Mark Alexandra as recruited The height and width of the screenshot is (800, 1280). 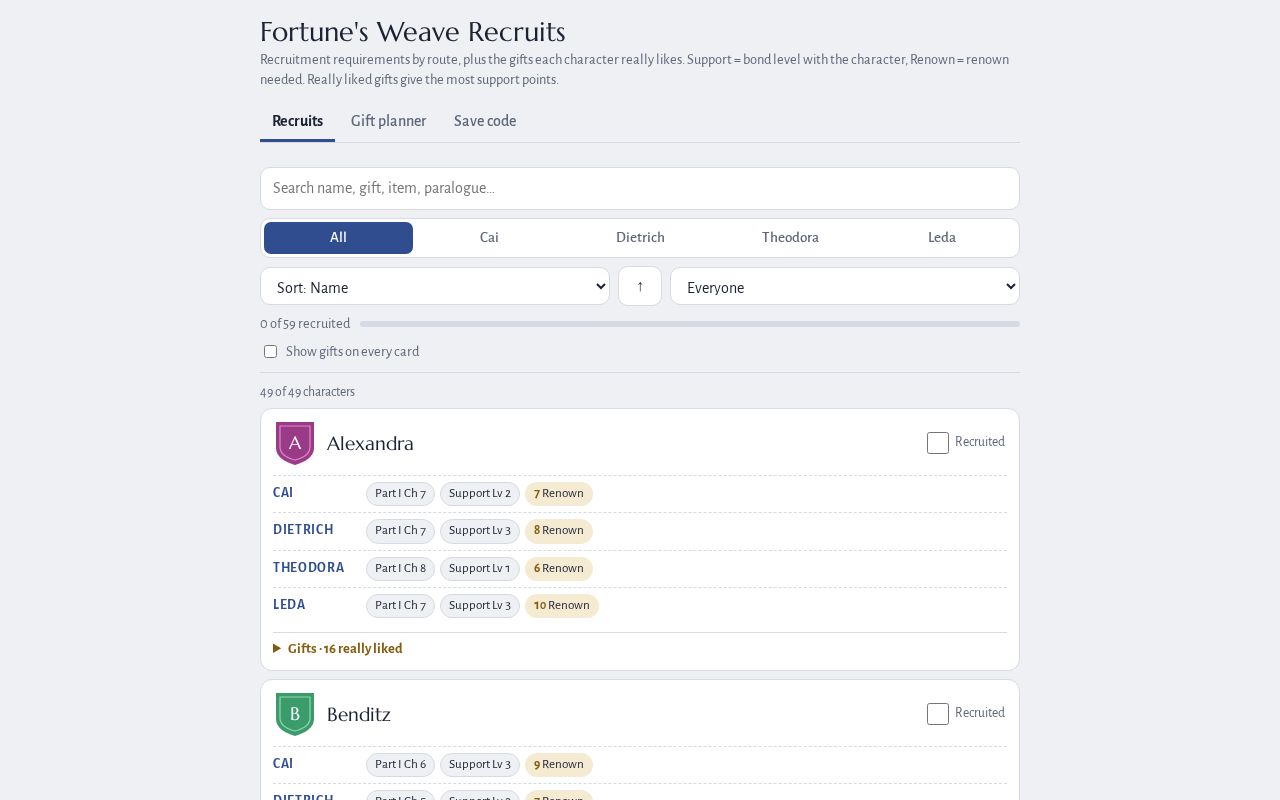pos(938,443)
